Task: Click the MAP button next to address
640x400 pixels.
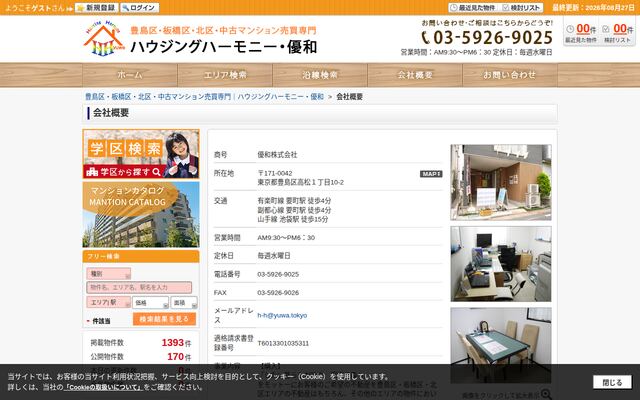Action: pos(431,174)
